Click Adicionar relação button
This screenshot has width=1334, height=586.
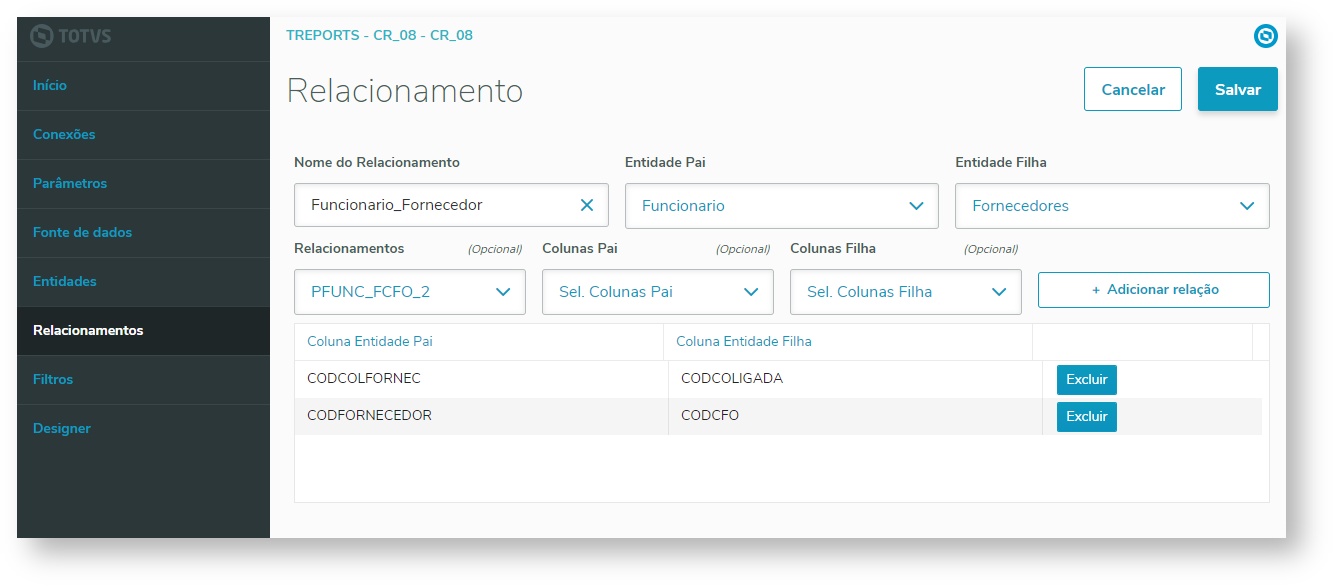(1153, 290)
